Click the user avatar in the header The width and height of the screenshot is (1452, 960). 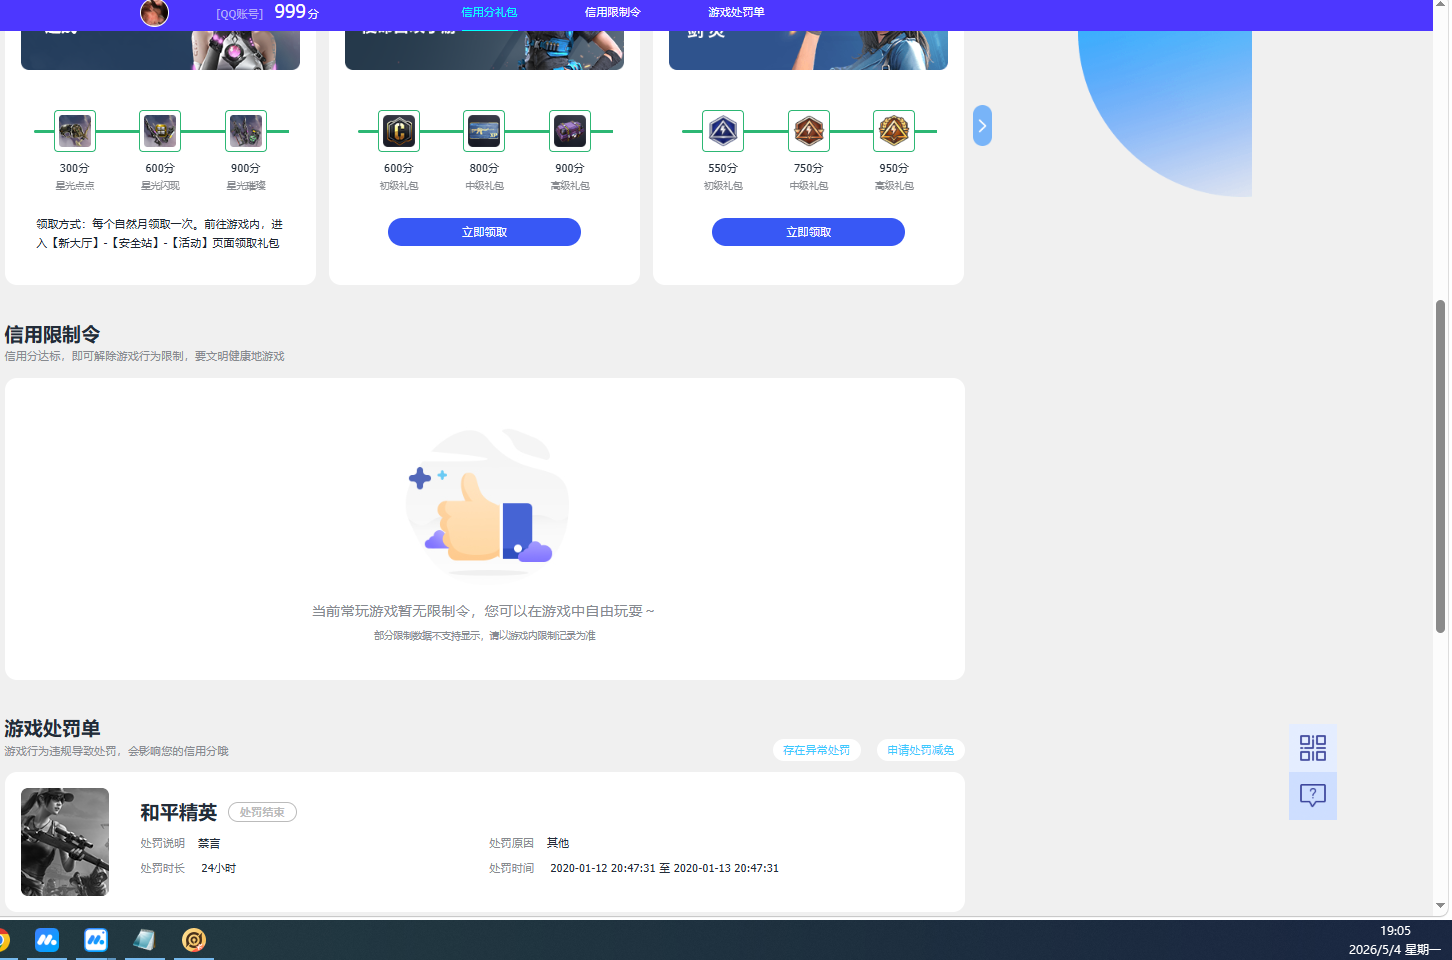point(154,13)
